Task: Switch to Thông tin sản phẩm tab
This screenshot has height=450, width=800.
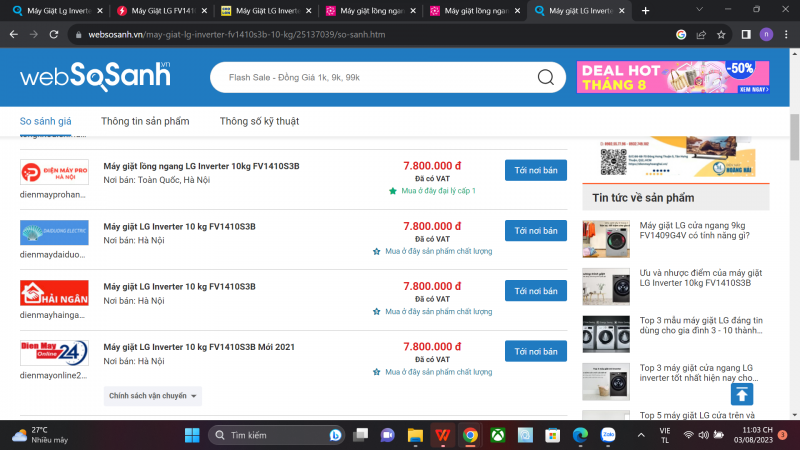Action: (145, 121)
